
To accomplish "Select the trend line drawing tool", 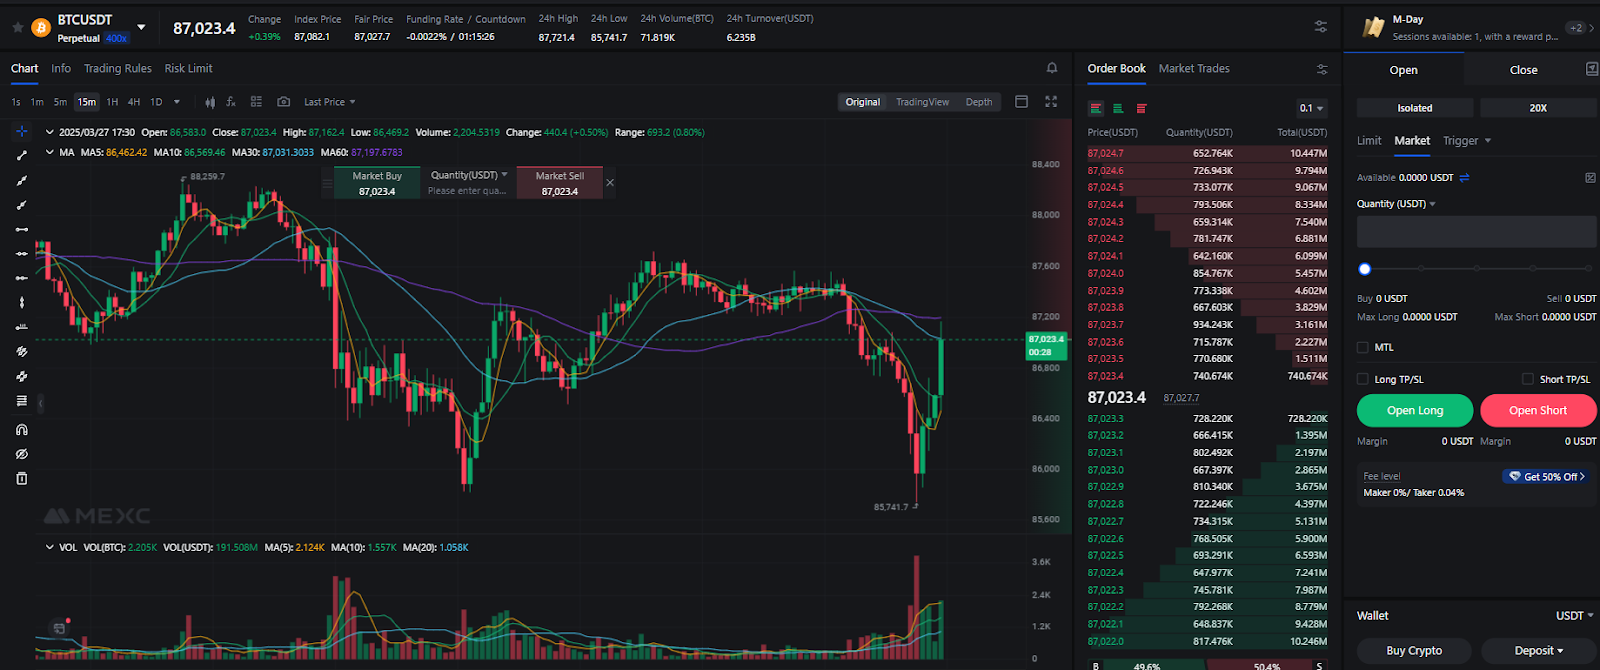I will pyautogui.click(x=22, y=156).
